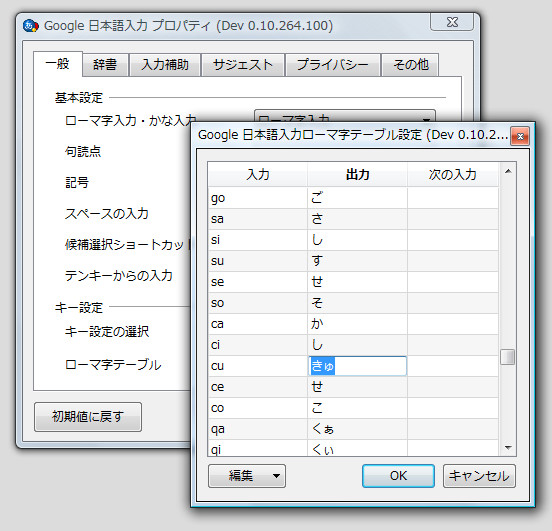This screenshot has height=531, width=552.
Task: Close the properties window
Action: click(452, 22)
